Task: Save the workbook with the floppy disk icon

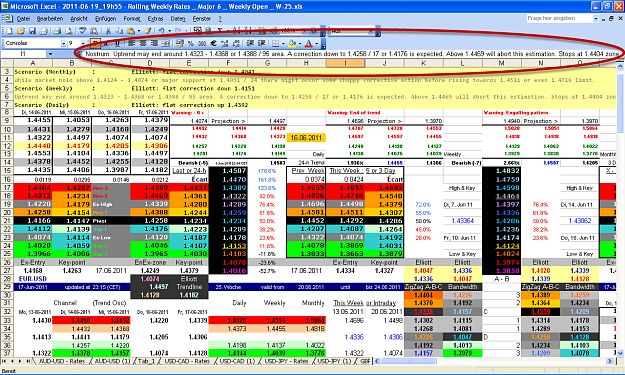Action: [x=32, y=31]
